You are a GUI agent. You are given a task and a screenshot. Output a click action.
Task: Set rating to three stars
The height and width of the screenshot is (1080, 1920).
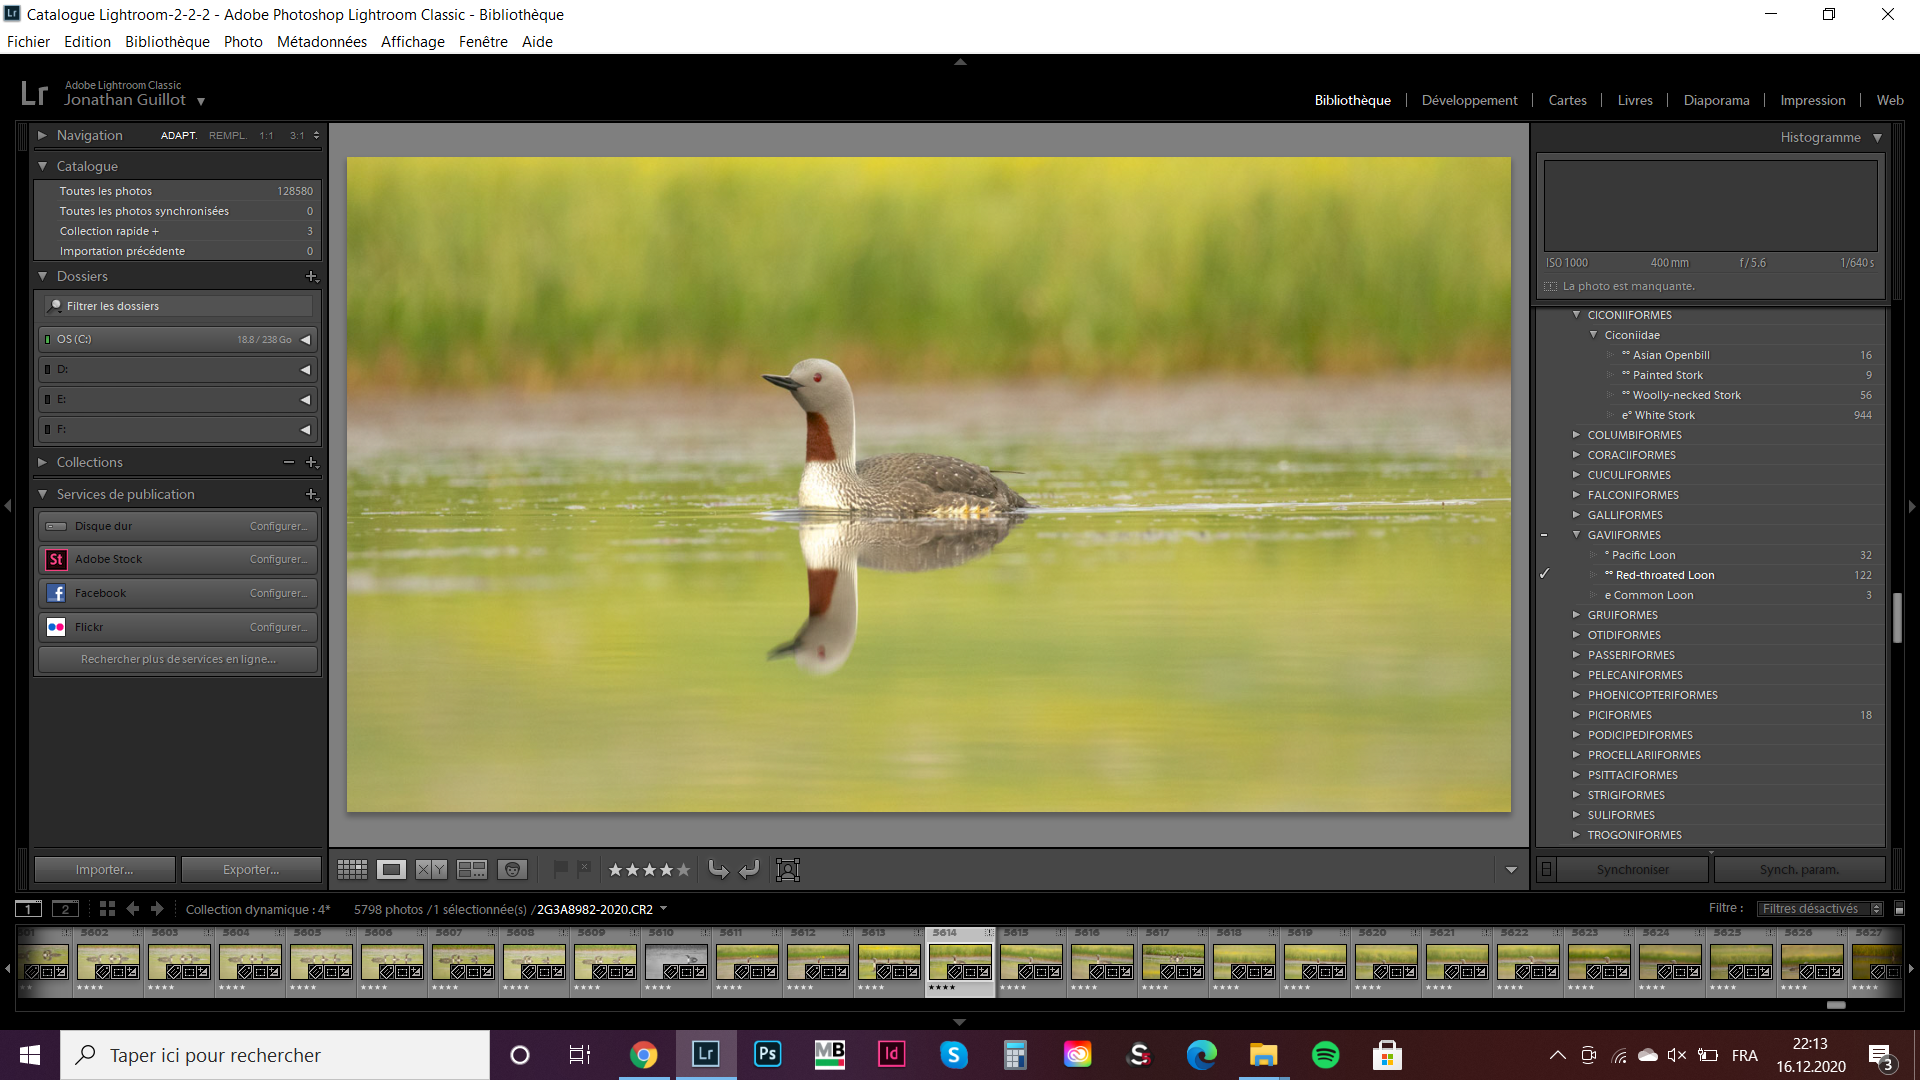[650, 870]
